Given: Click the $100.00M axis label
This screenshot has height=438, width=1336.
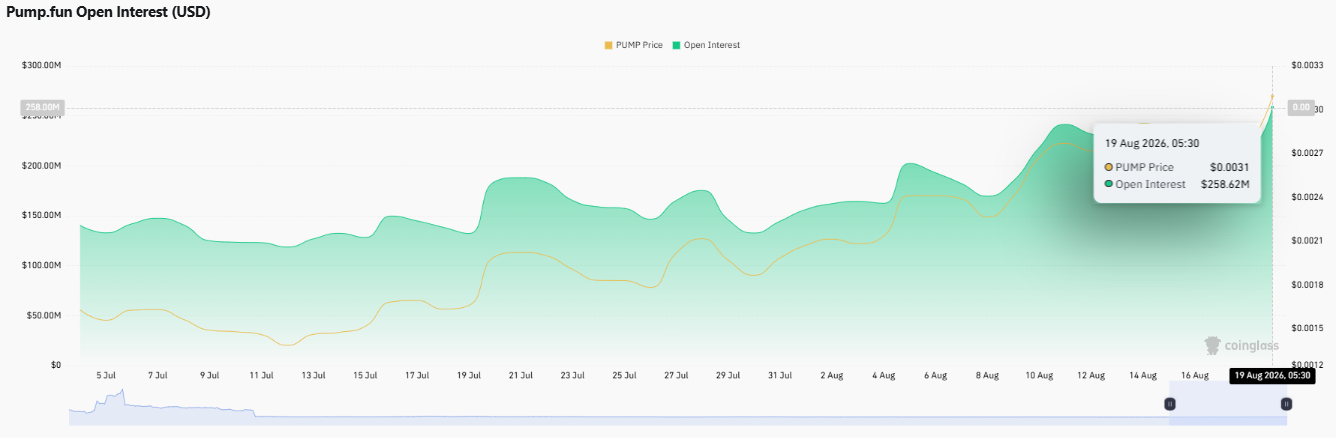Looking at the screenshot, I should coord(42,265).
